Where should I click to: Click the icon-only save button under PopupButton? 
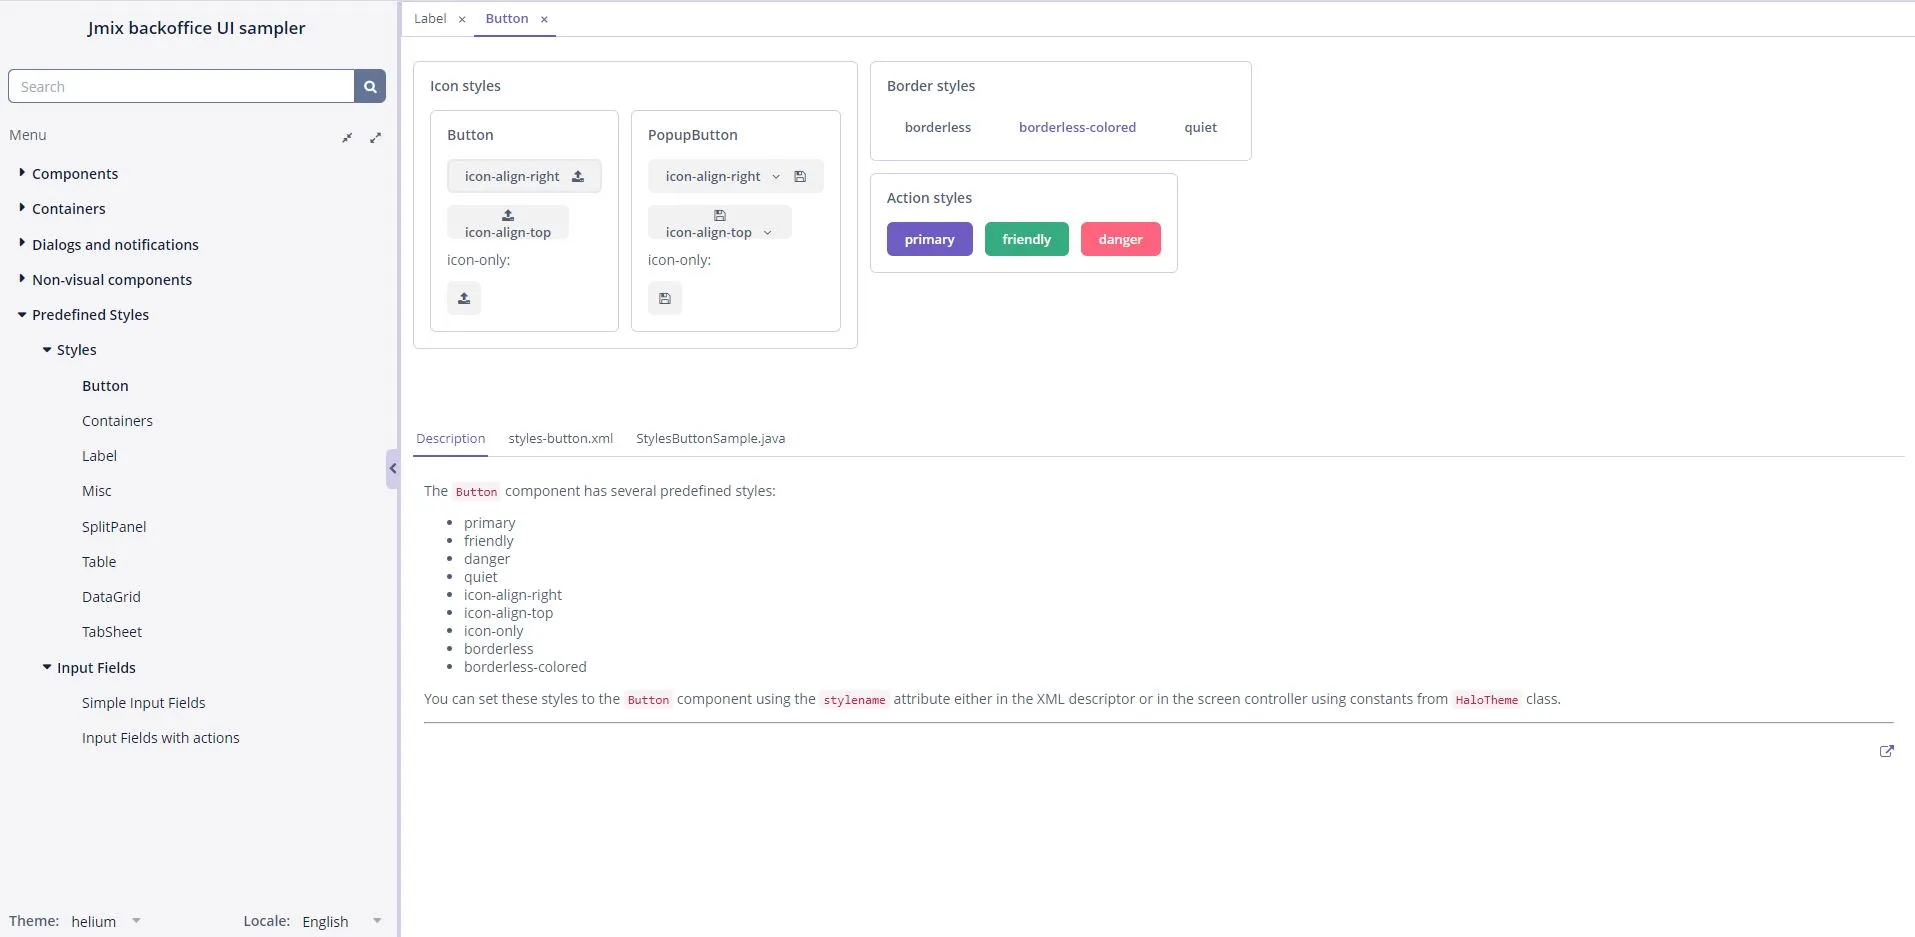click(664, 298)
